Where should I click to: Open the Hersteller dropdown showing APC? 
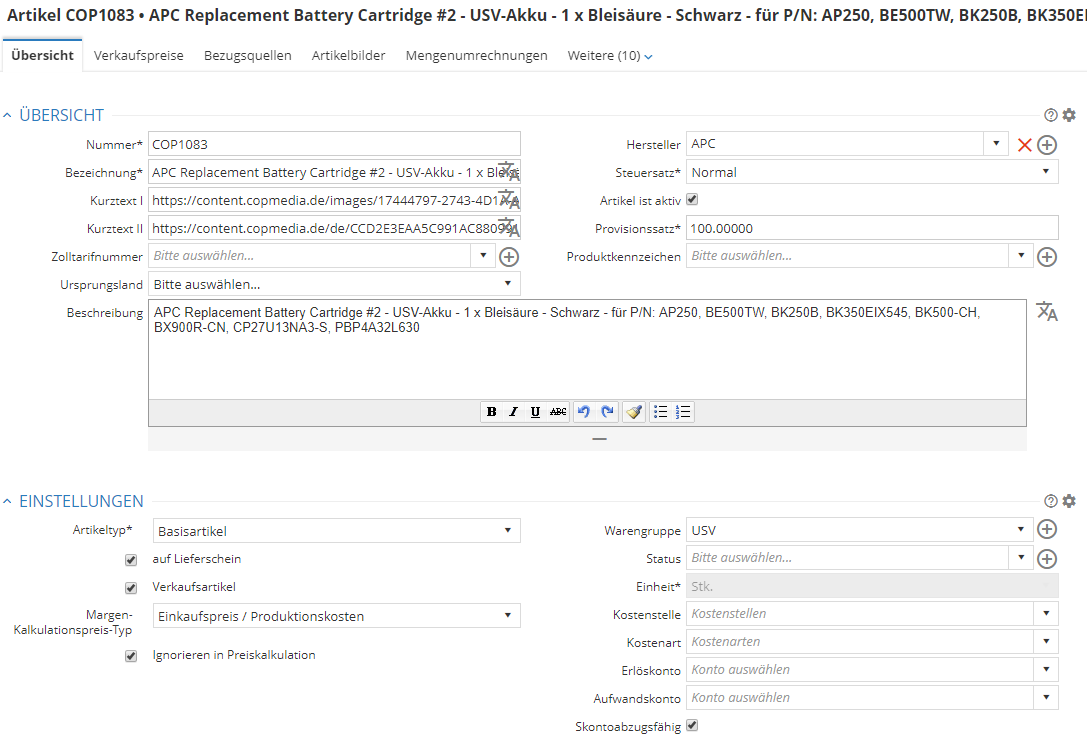click(x=996, y=143)
